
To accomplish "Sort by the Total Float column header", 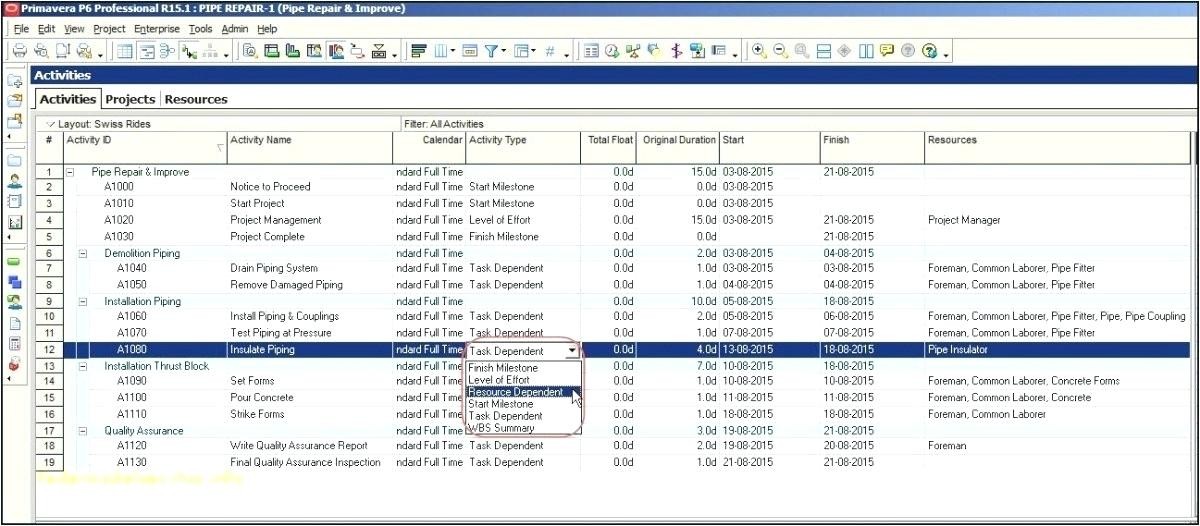I will click(x=610, y=140).
